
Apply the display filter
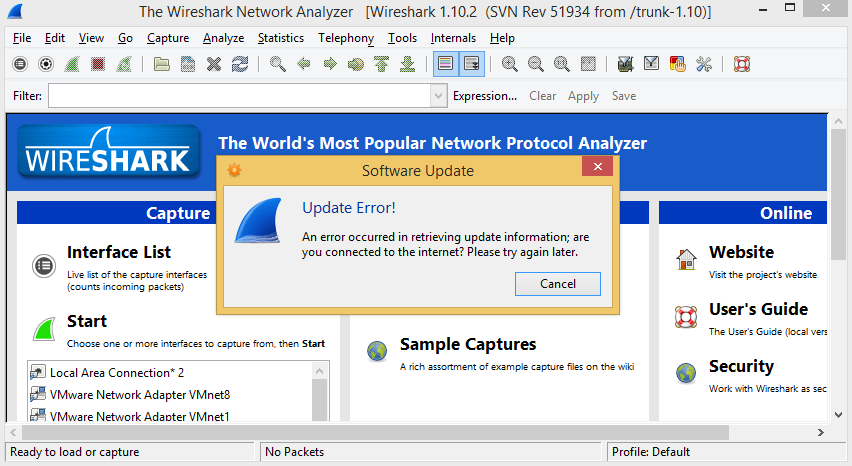[583, 96]
